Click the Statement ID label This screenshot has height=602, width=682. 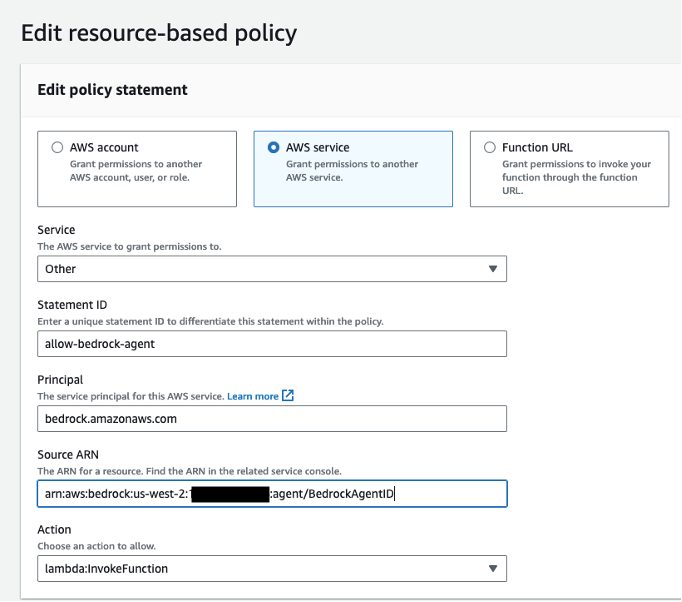72,305
